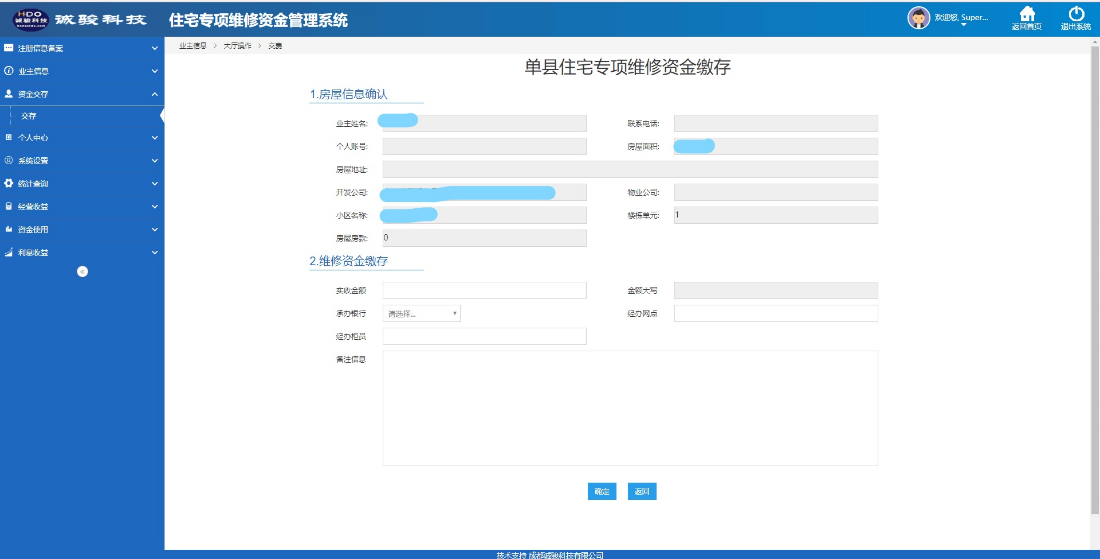Click the 房屋面积 field
The image size is (1100, 559).
click(776, 147)
